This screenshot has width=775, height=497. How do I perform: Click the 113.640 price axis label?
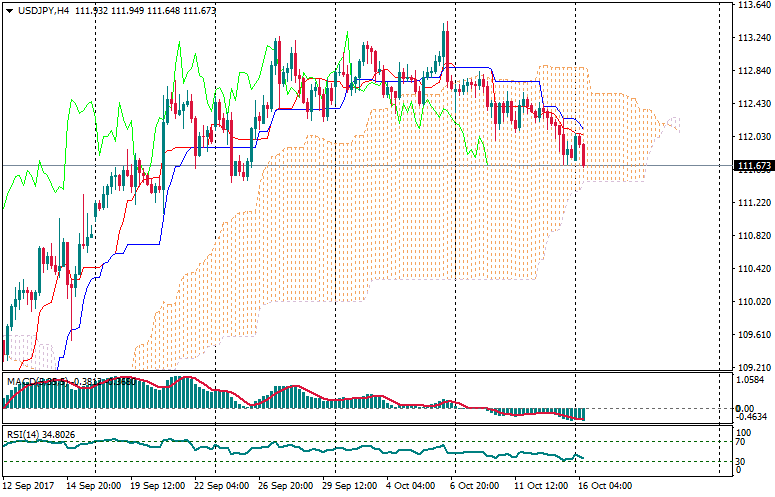coord(751,5)
